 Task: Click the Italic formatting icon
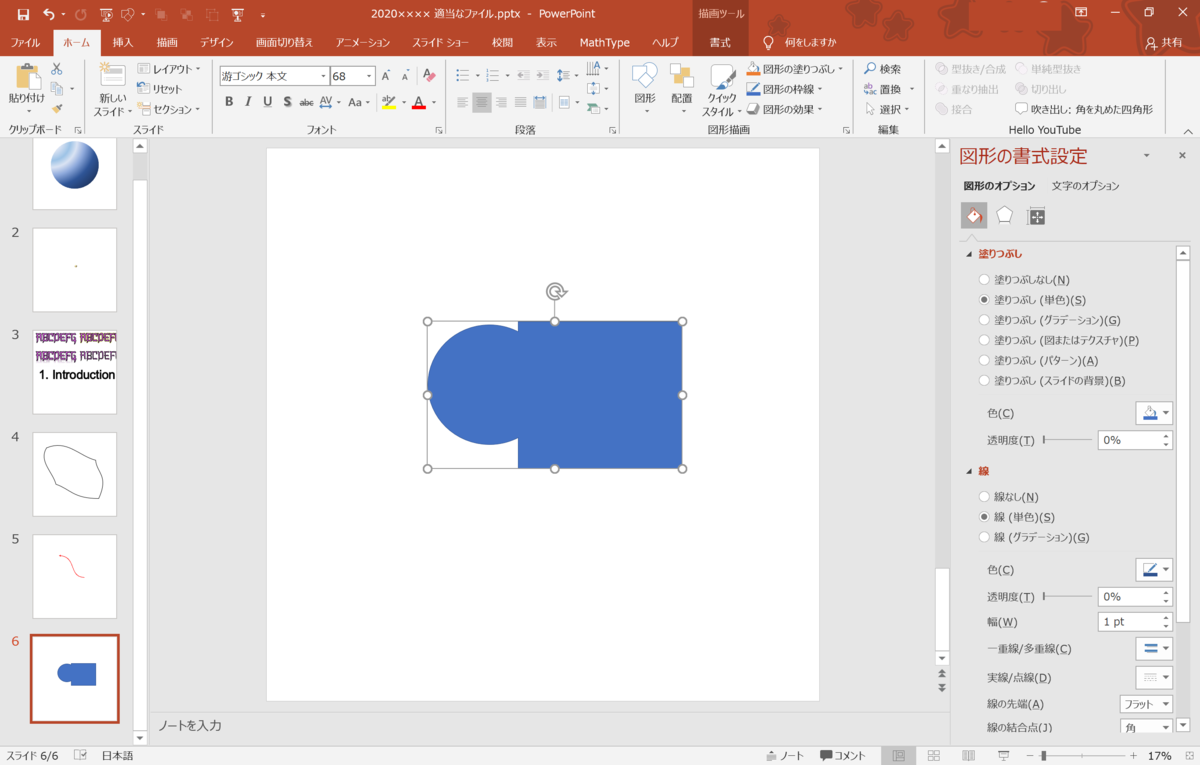(x=248, y=102)
